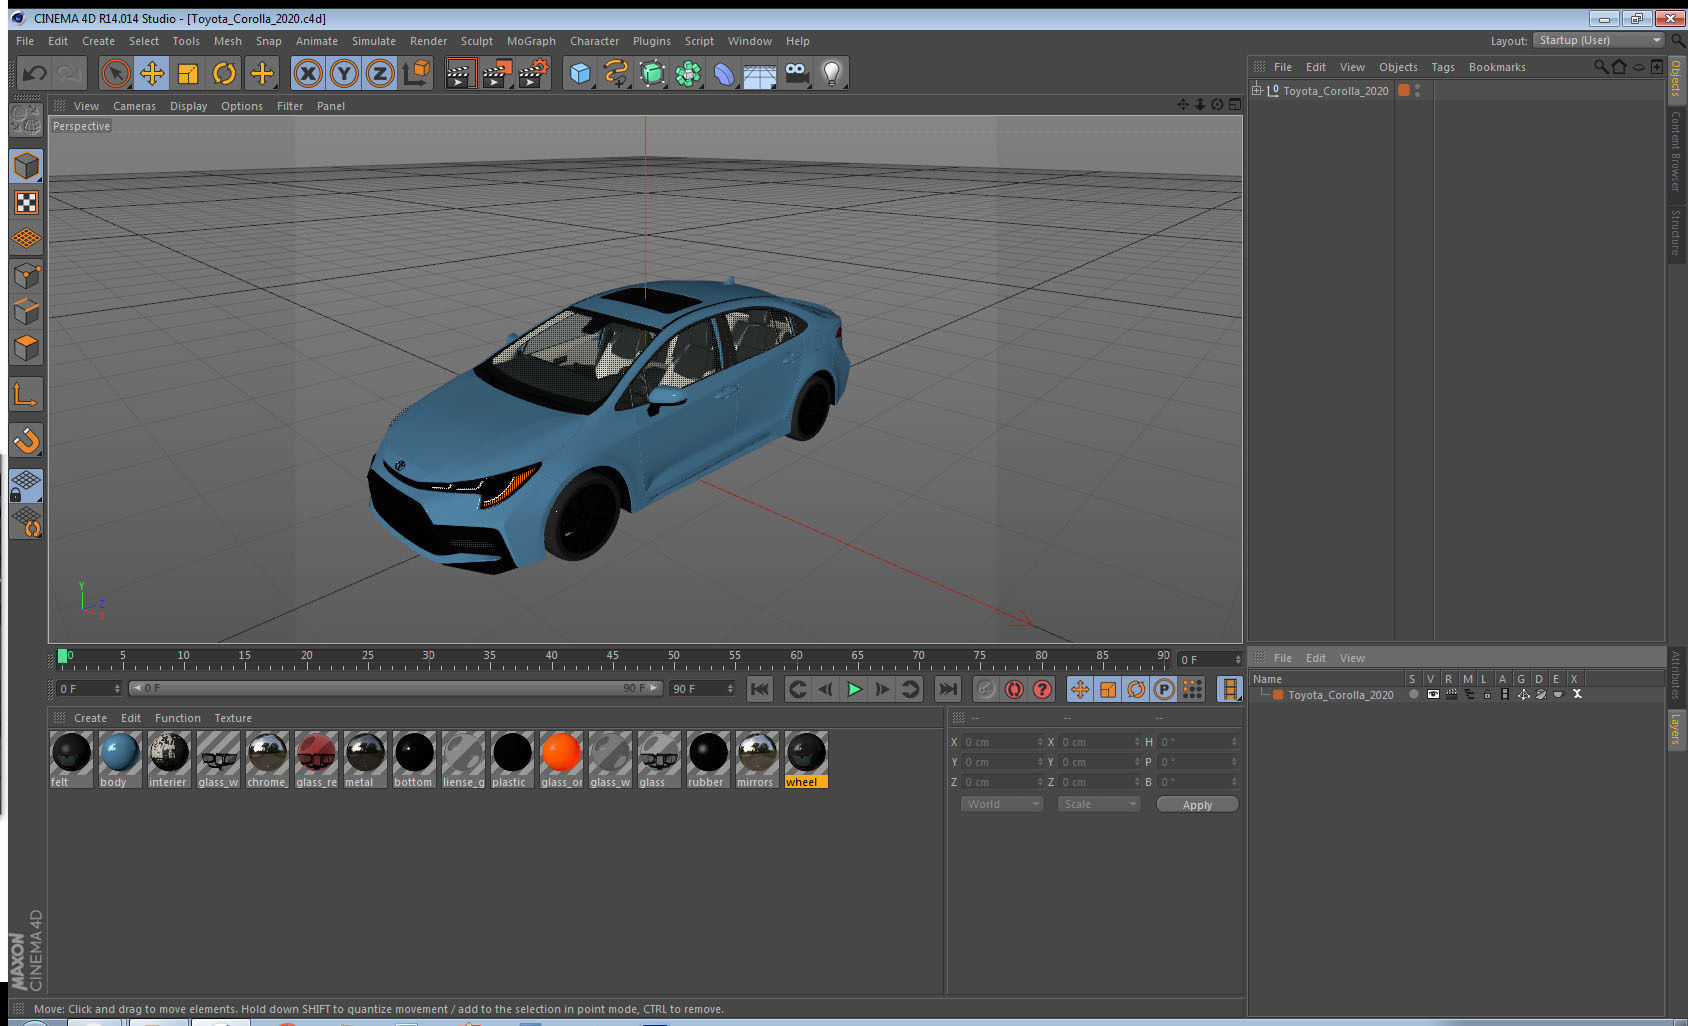Open Scale mode dropdown
This screenshot has height=1026, width=1688.
[1099, 804]
